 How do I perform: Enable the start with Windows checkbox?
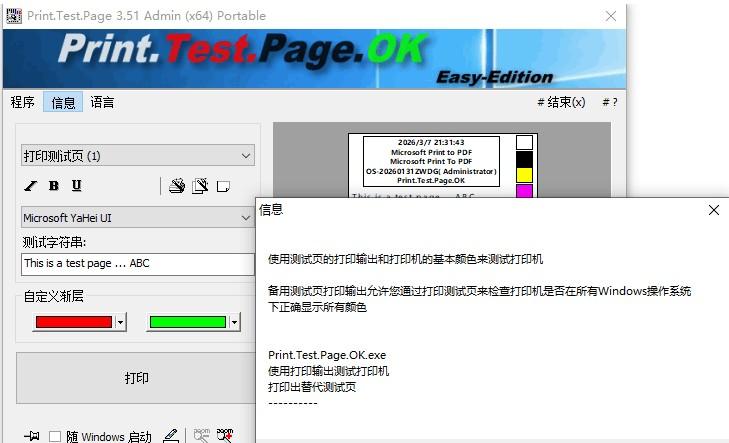point(55,436)
